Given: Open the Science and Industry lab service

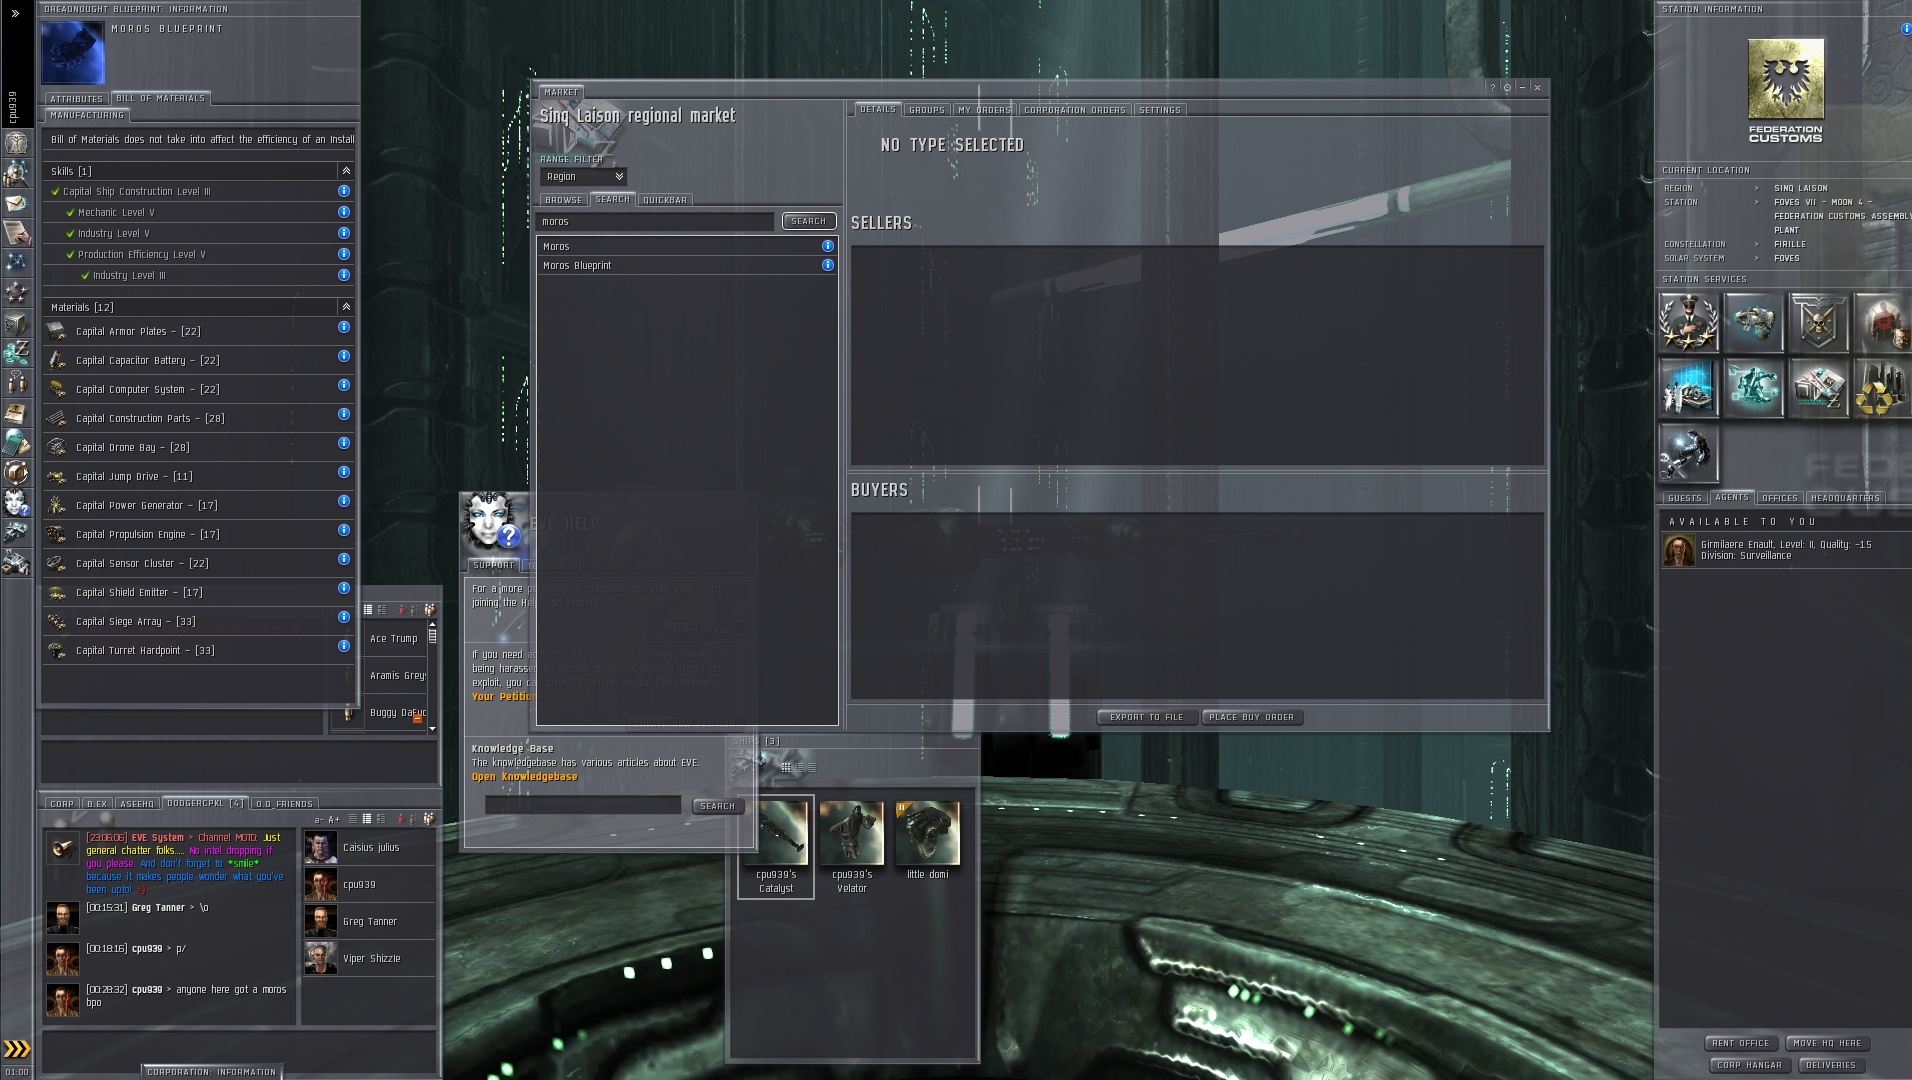Looking at the screenshot, I should 1689,387.
